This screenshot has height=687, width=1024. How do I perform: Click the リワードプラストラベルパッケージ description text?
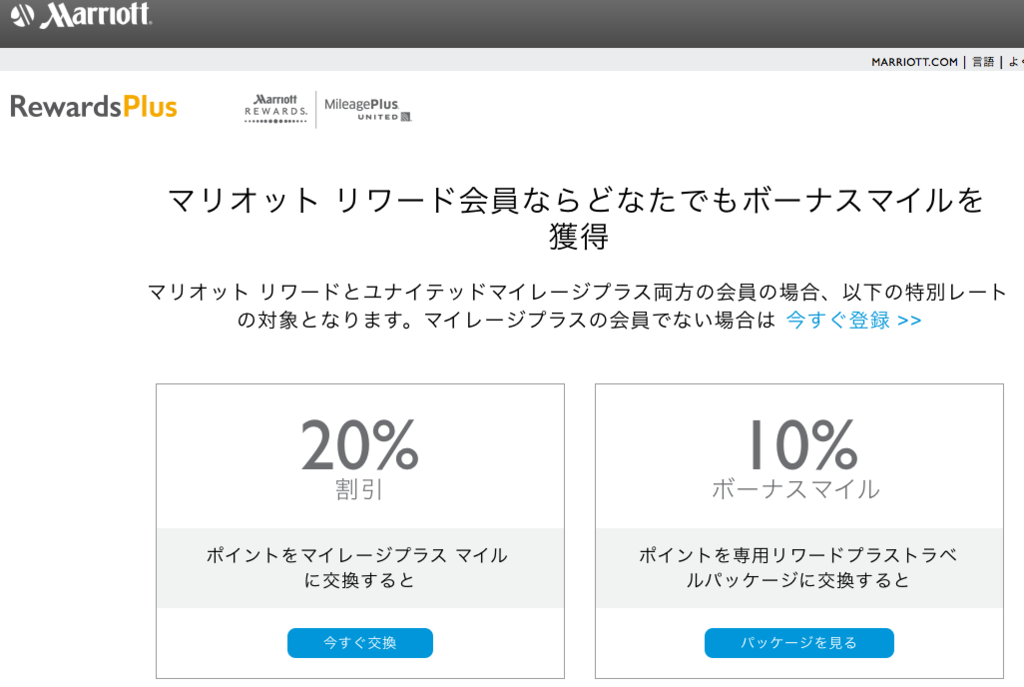point(798,567)
